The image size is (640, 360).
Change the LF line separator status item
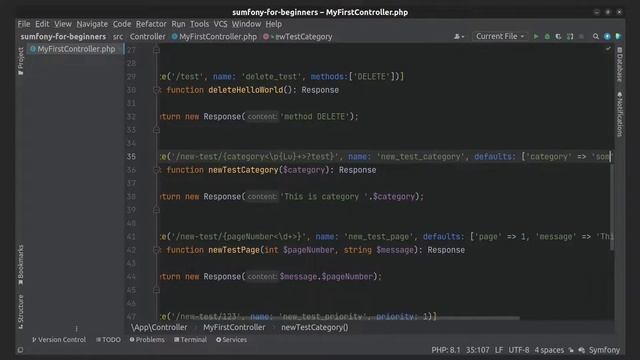[x=499, y=350]
